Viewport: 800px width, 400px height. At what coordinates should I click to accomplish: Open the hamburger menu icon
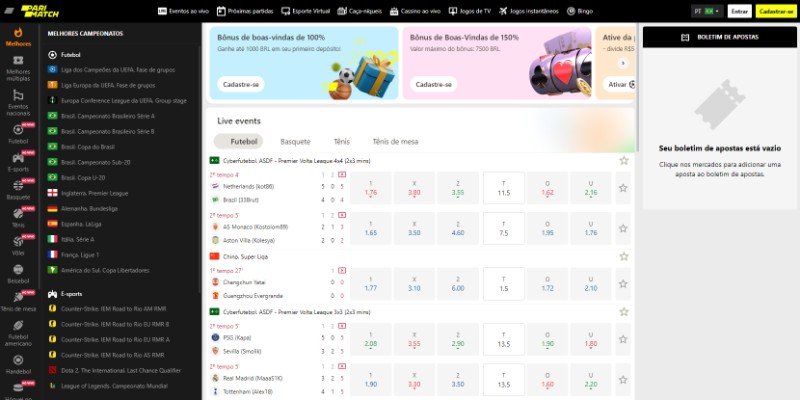pyautogui.click(x=9, y=11)
